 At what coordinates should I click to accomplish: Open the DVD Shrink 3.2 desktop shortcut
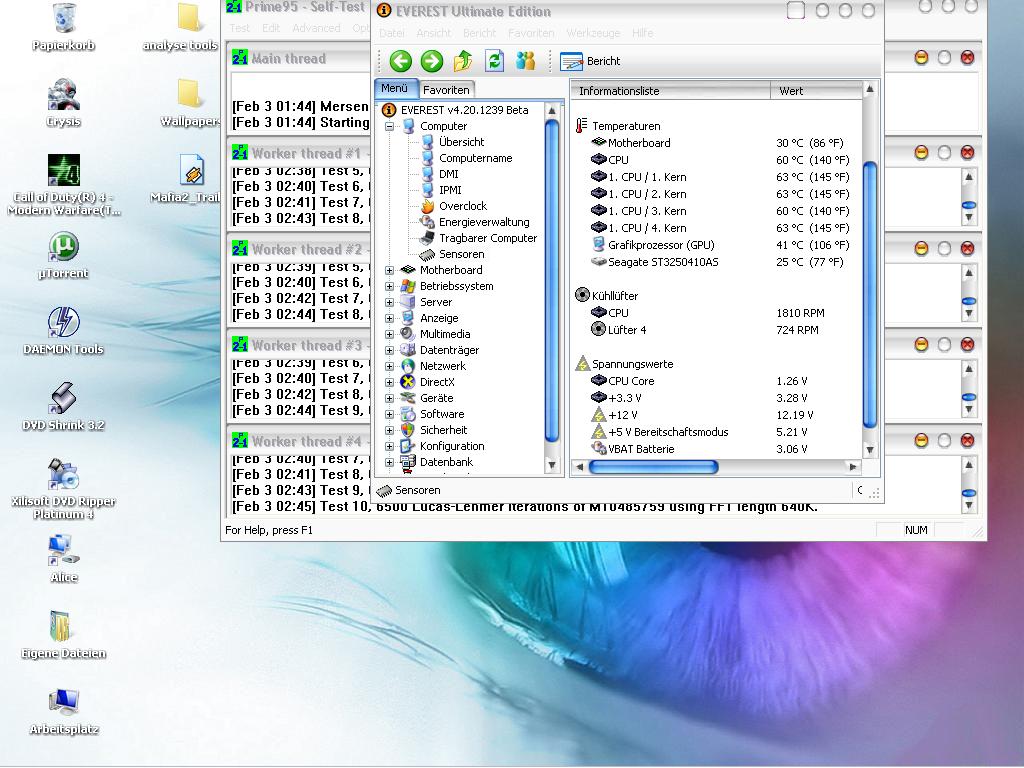click(x=63, y=406)
